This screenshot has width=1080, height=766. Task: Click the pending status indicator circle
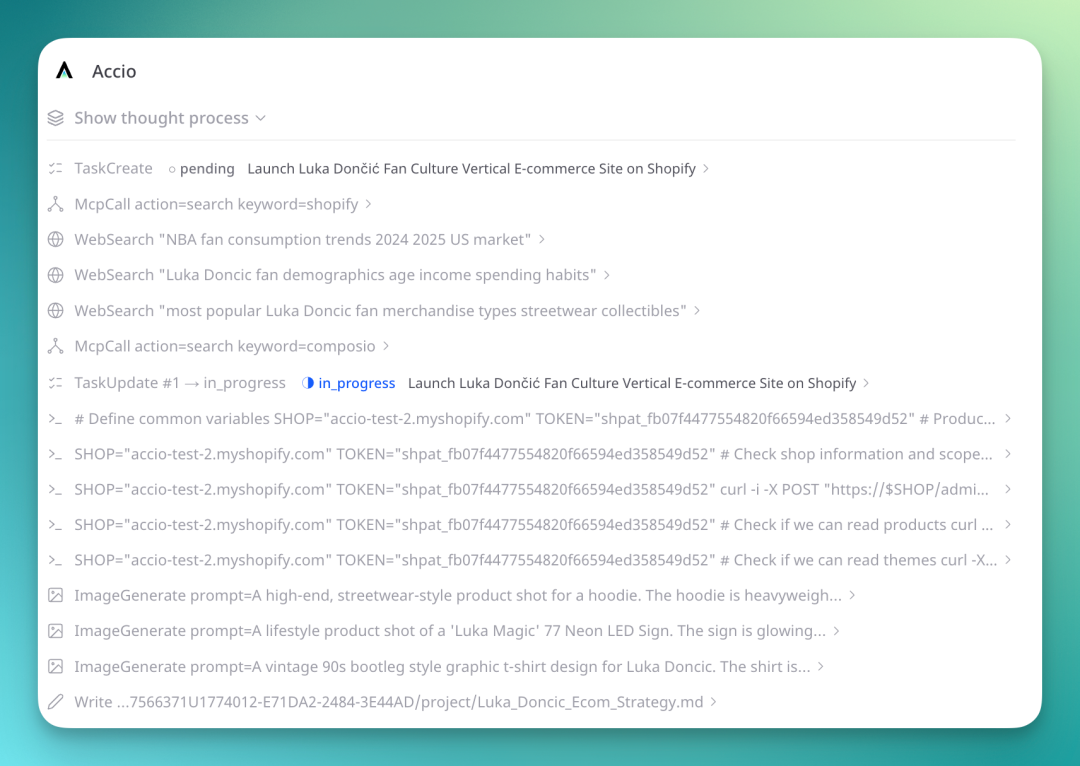tap(172, 169)
